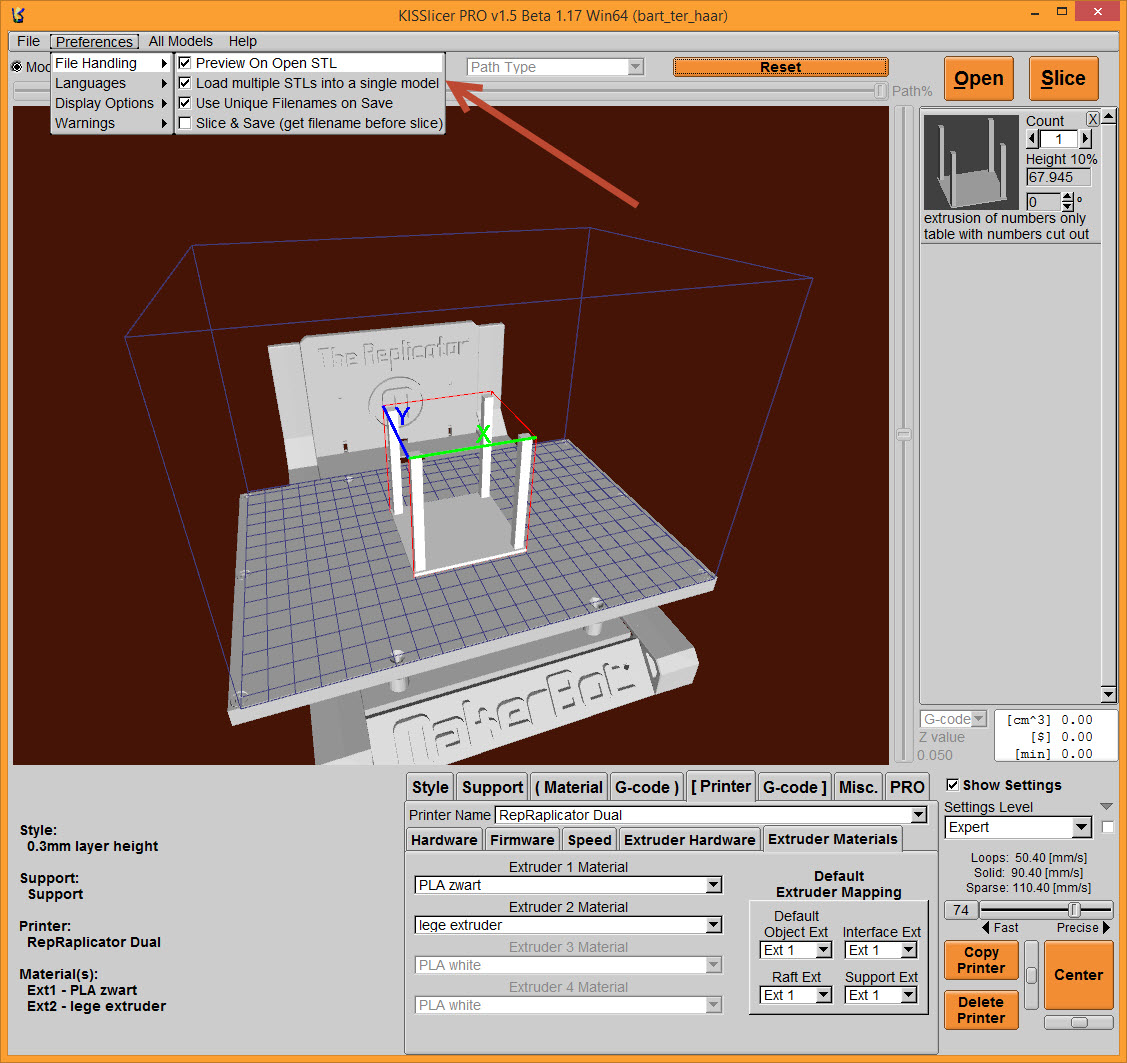This screenshot has height=1063, width=1127.
Task: Open the Extruder Hardware sub-tab
Action: (x=689, y=839)
